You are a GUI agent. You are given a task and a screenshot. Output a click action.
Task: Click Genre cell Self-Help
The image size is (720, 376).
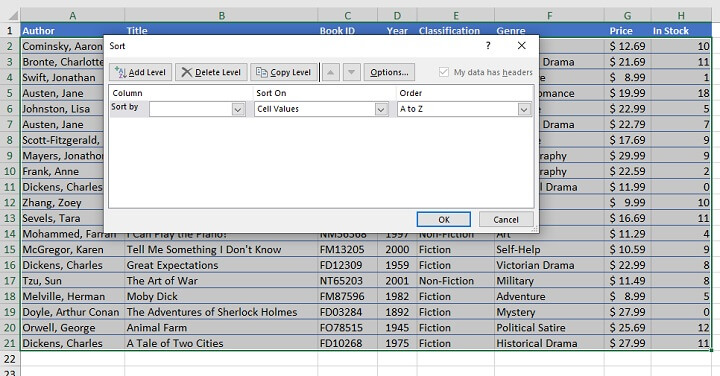(550, 250)
